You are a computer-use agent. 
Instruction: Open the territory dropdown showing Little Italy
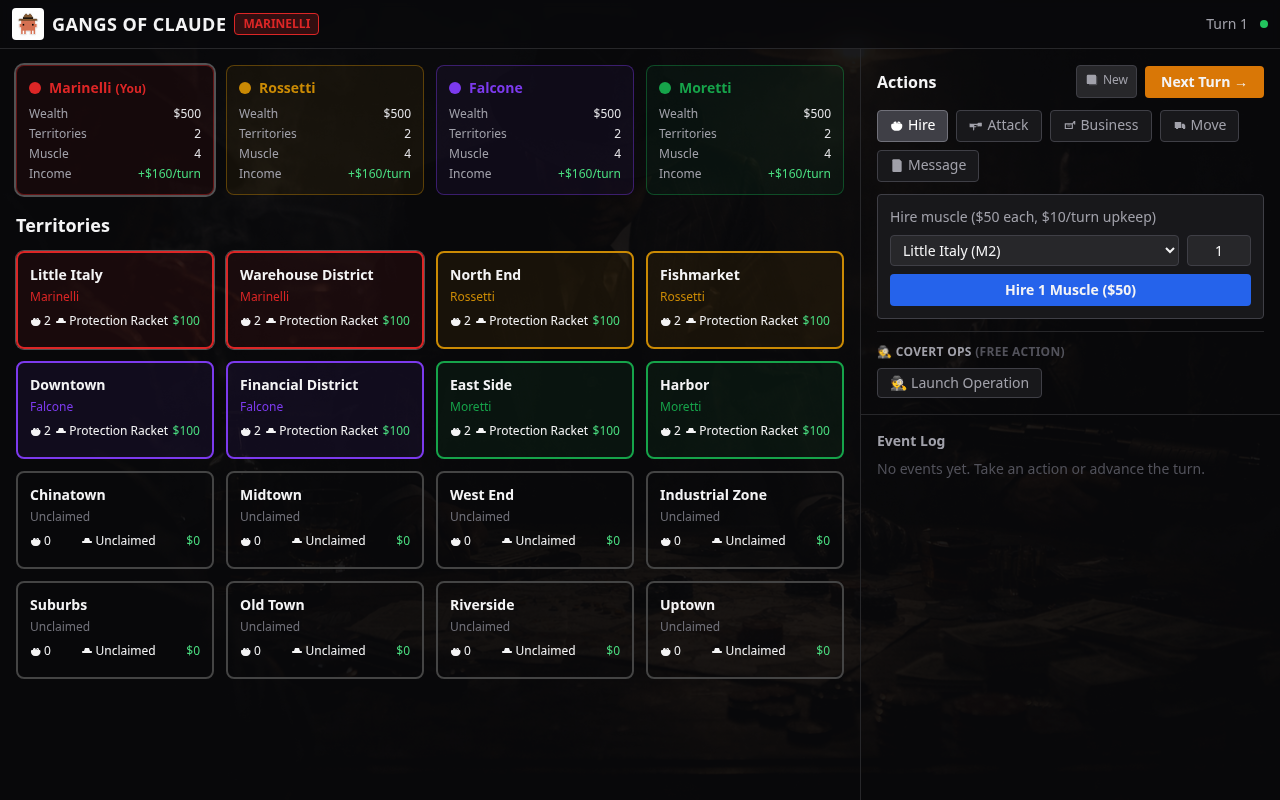point(1034,251)
